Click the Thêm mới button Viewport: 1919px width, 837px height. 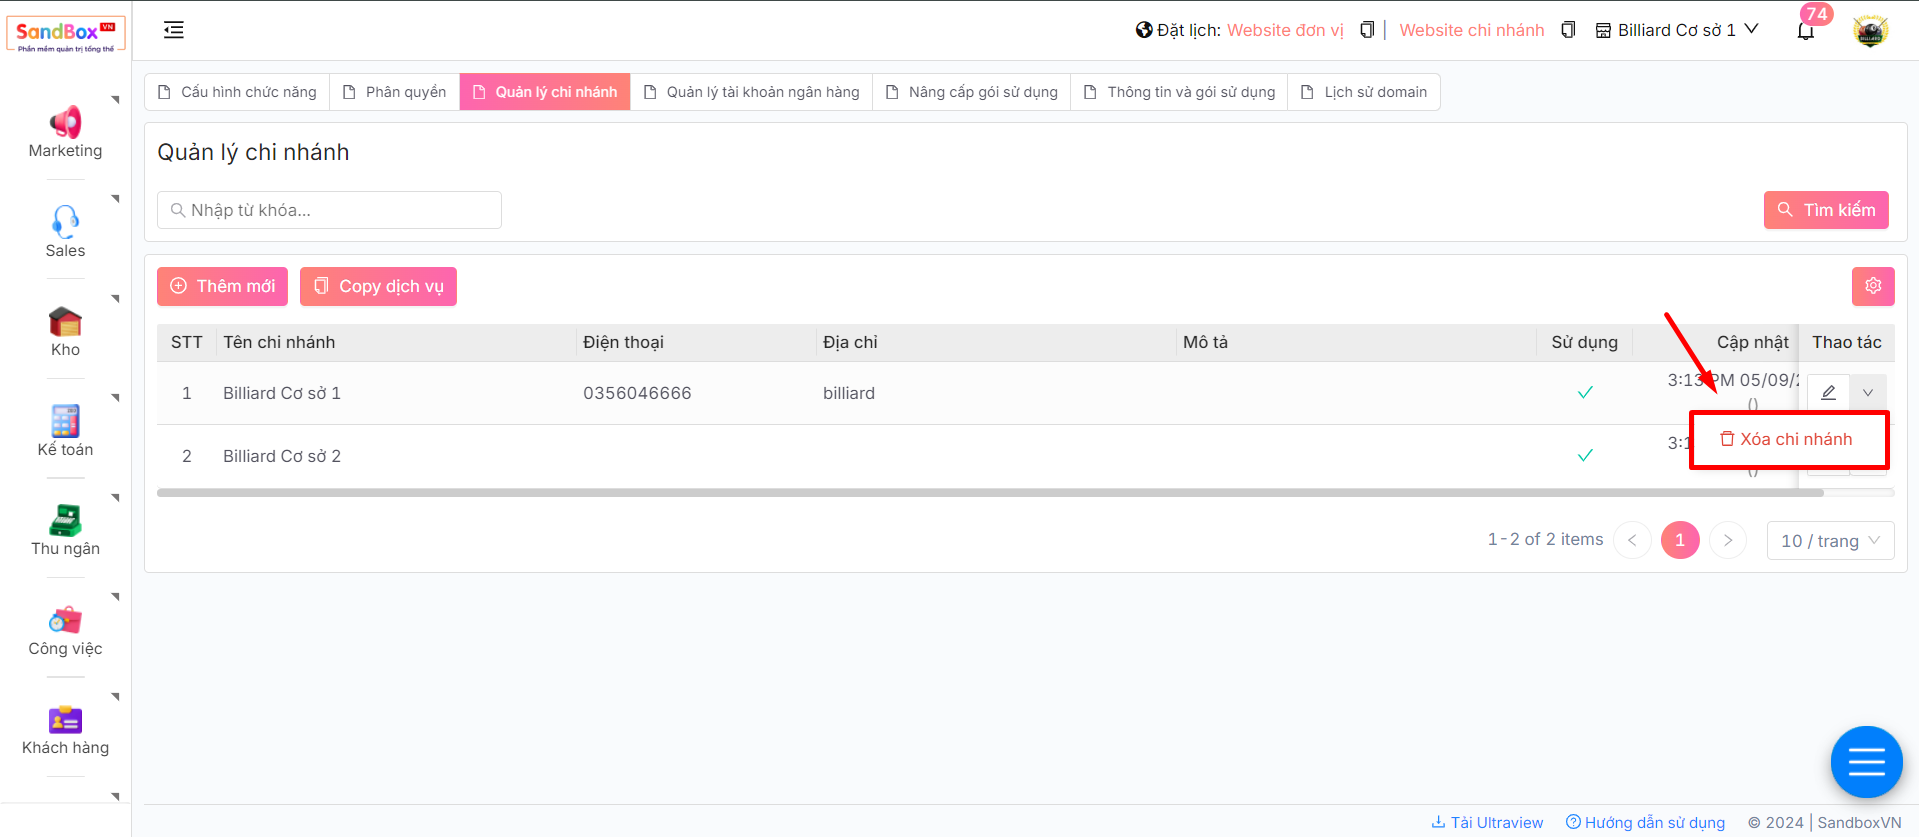[222, 286]
